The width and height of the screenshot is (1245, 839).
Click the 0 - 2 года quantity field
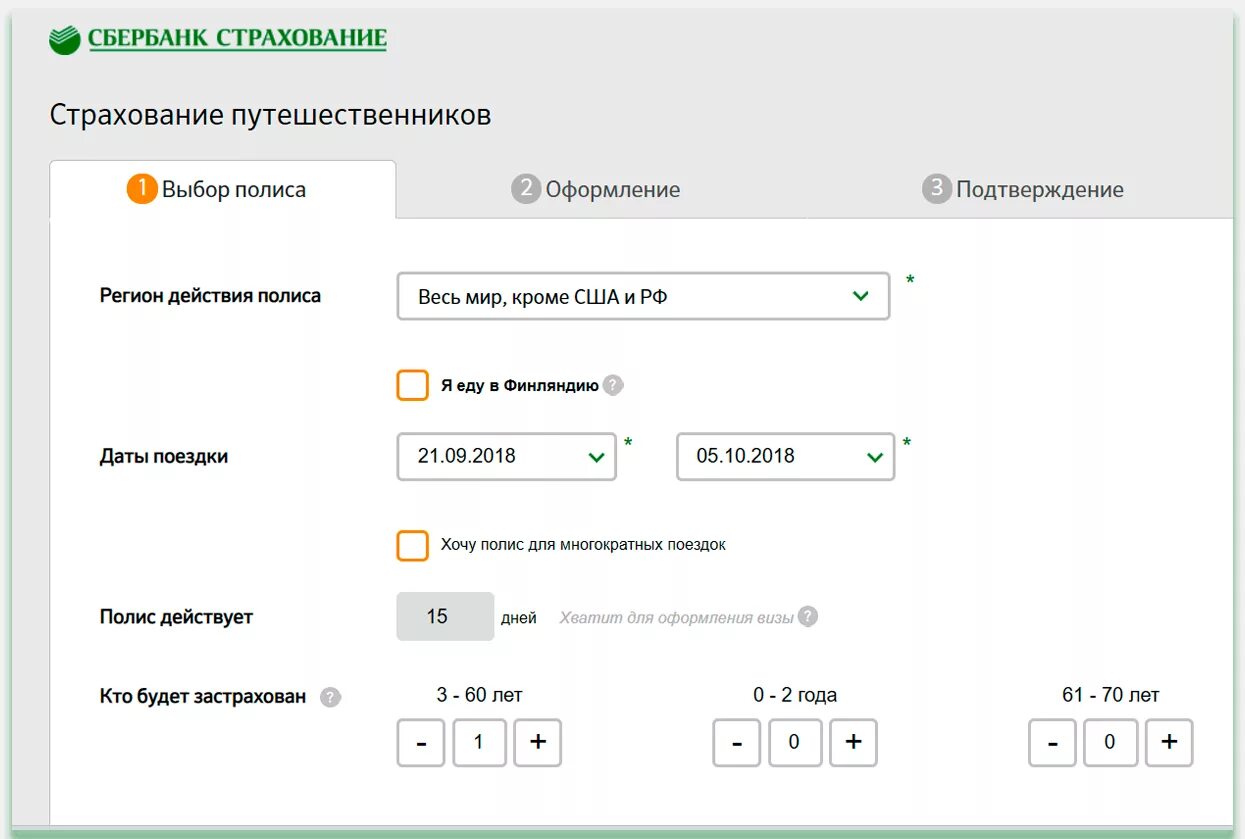[795, 743]
